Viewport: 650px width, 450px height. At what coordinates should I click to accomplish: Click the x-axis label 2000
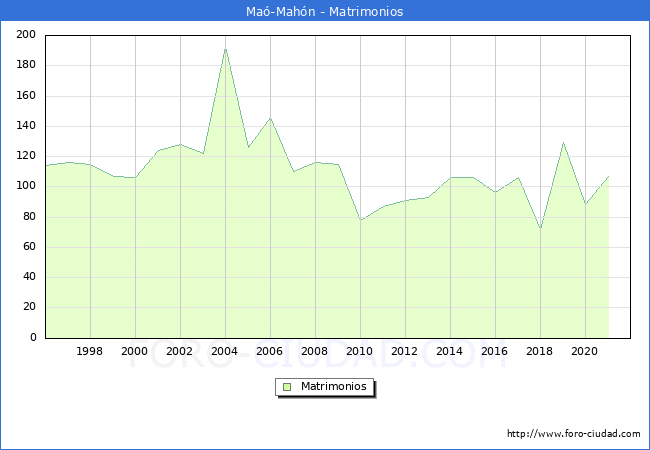click(134, 351)
